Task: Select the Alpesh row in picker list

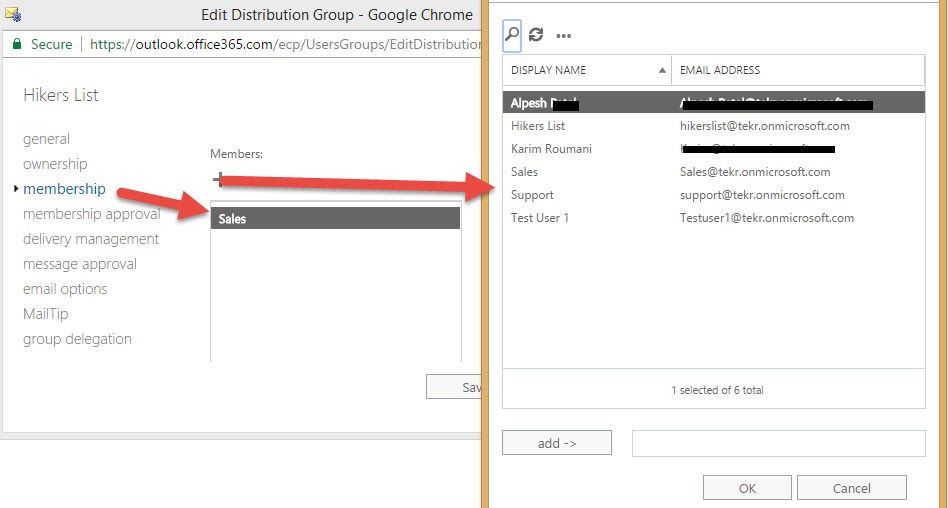Action: pyautogui.click(x=713, y=102)
